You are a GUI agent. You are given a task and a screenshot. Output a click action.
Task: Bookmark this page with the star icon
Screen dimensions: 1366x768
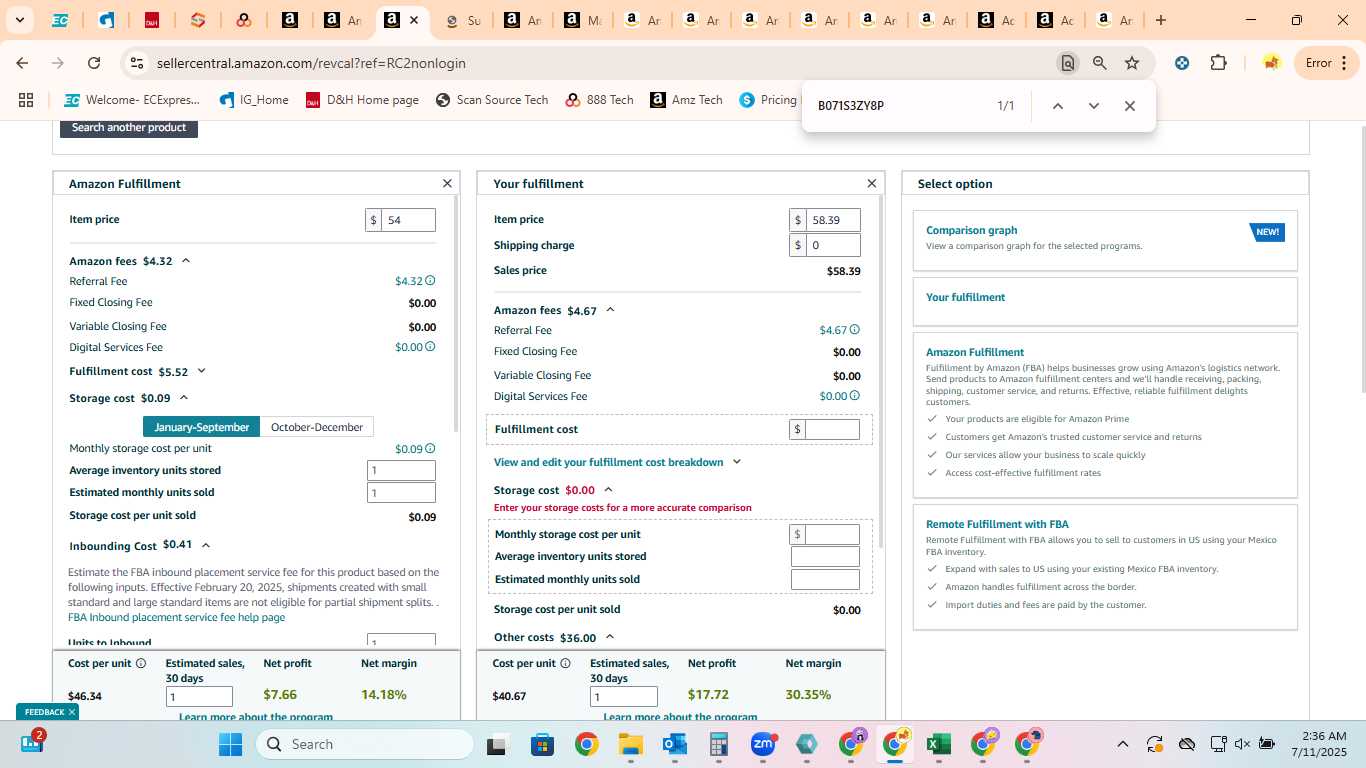tap(1132, 63)
